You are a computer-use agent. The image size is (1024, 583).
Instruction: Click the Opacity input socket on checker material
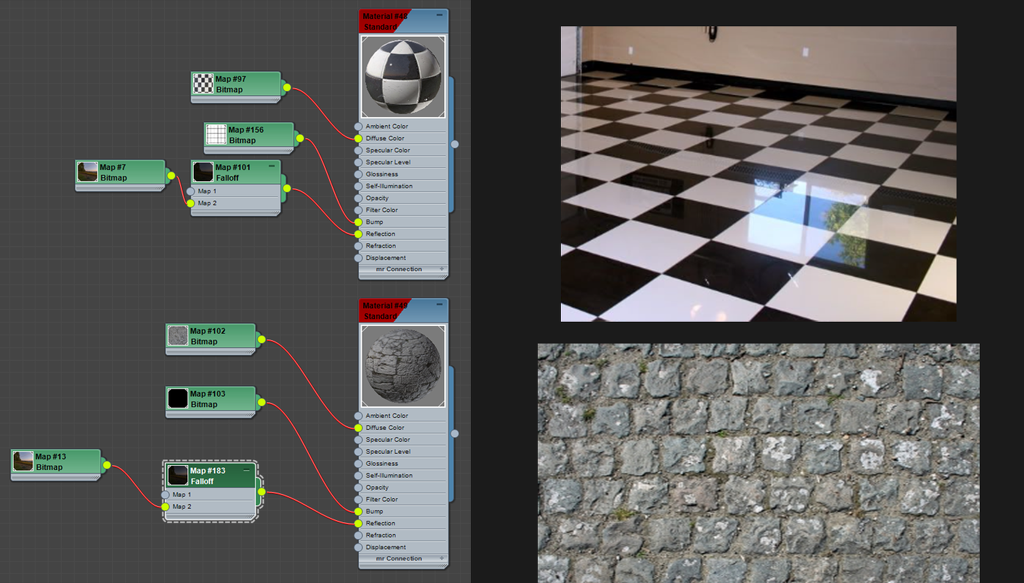359,198
